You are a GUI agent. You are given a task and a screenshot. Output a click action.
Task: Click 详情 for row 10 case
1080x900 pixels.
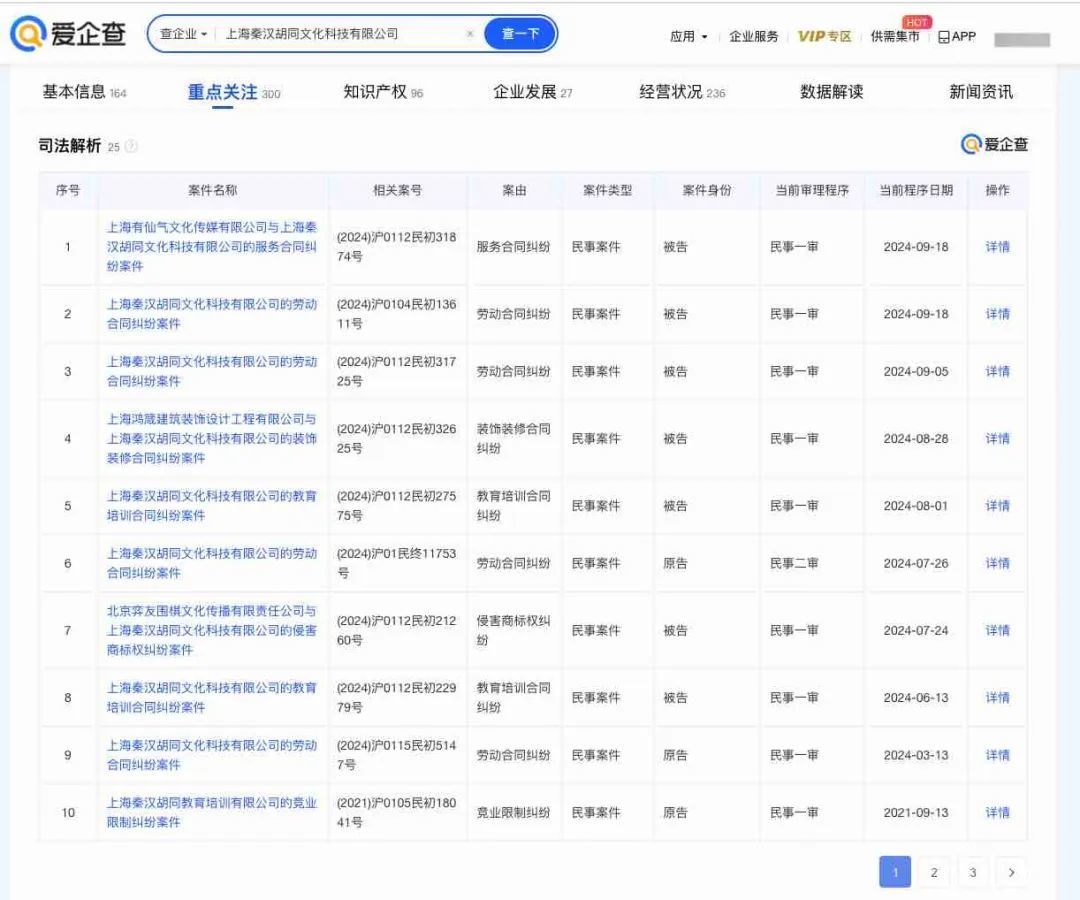(x=997, y=813)
